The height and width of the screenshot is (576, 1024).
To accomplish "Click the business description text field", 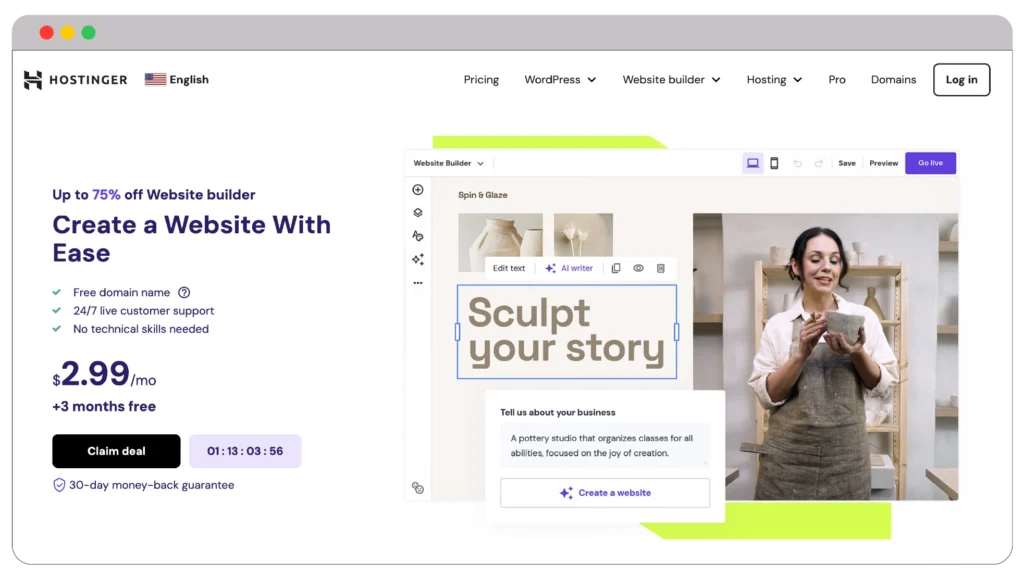I will pos(604,445).
